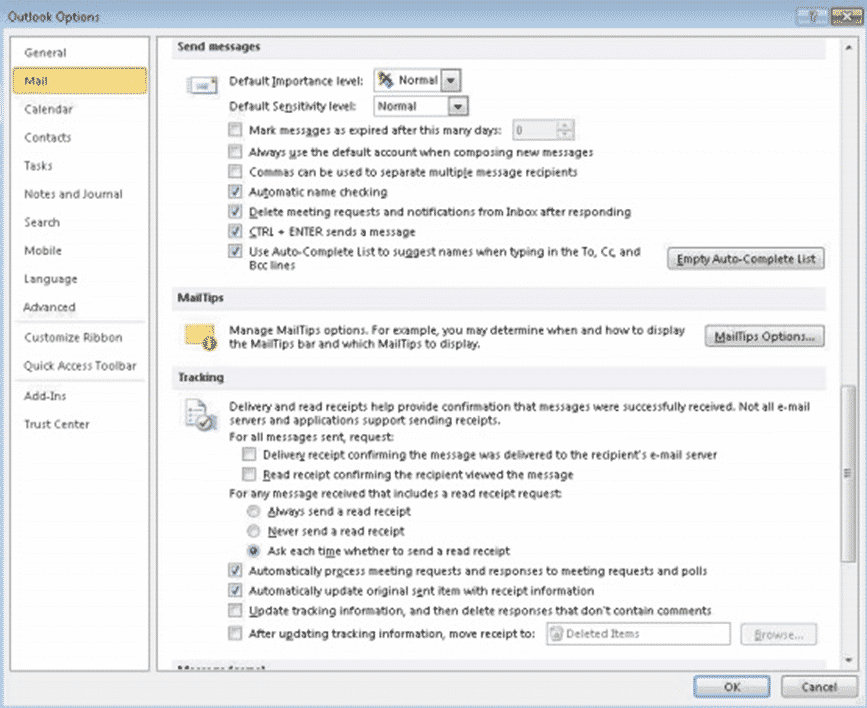Screen dimensions: 867x708
Task: Open the General options category
Action: coord(80,53)
